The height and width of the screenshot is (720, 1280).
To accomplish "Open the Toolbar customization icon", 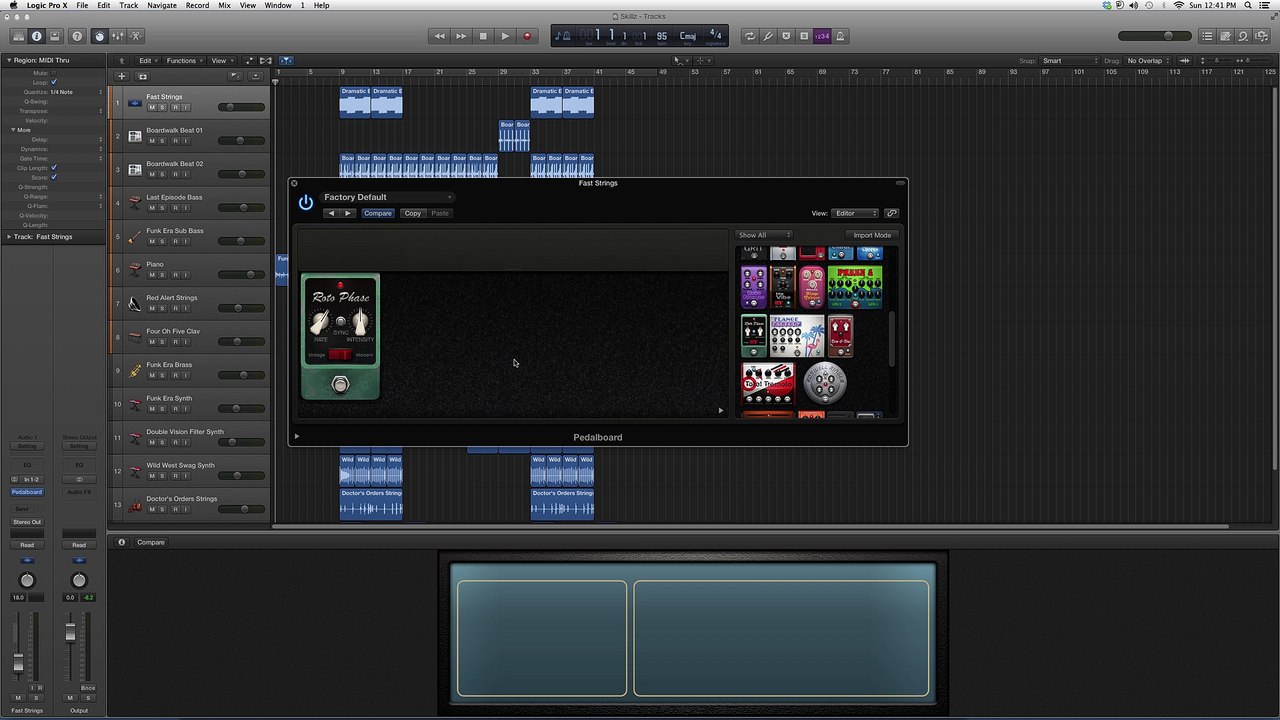I will coord(55,36).
